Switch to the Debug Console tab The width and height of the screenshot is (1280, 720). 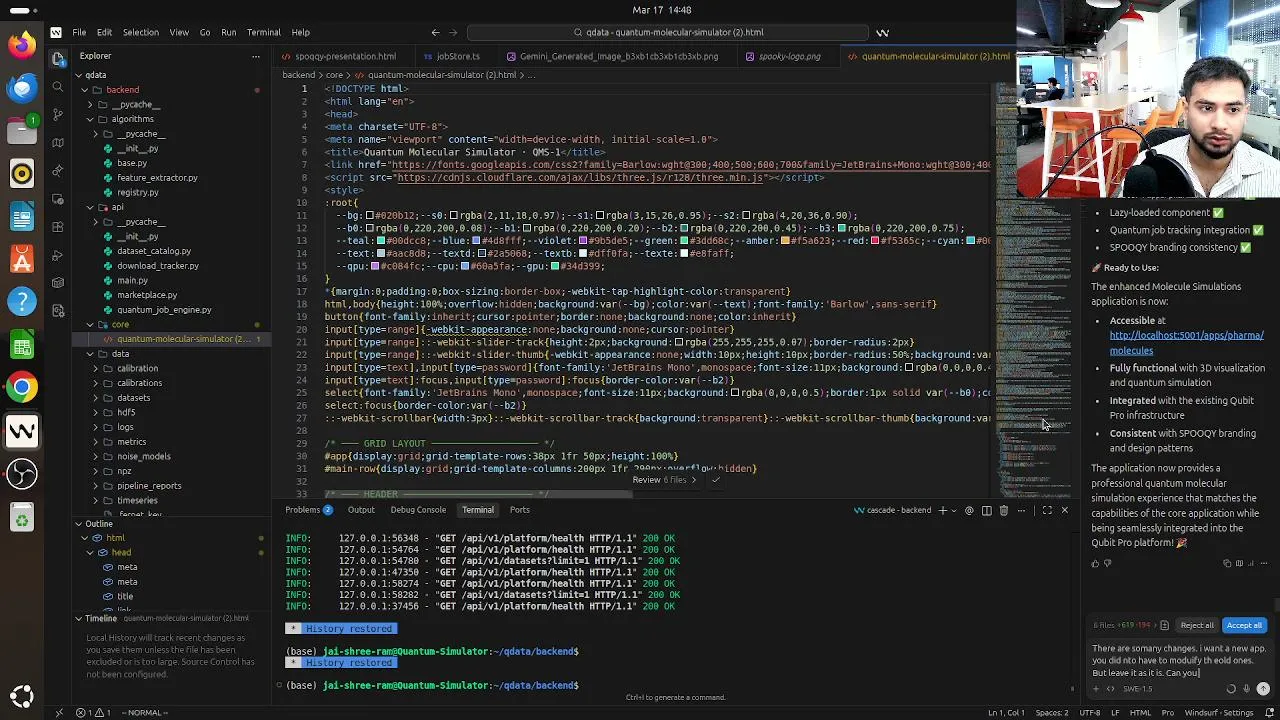418,510
